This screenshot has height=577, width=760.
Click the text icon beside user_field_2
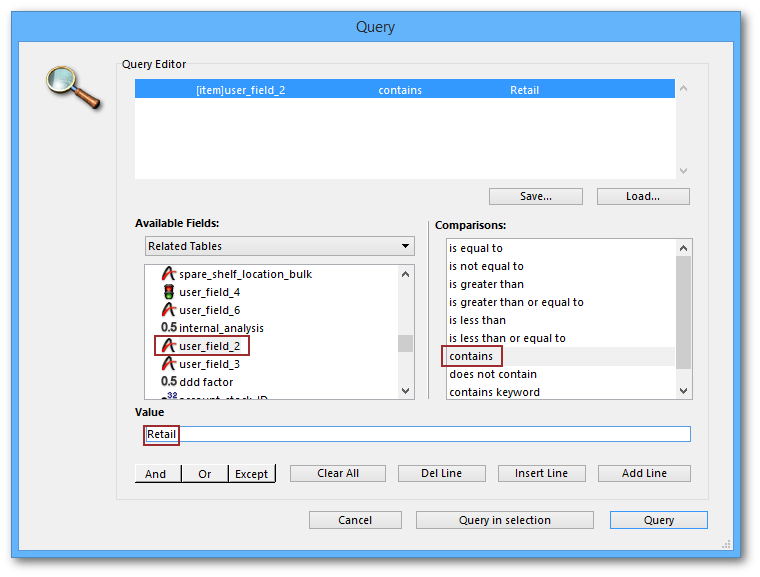168,346
